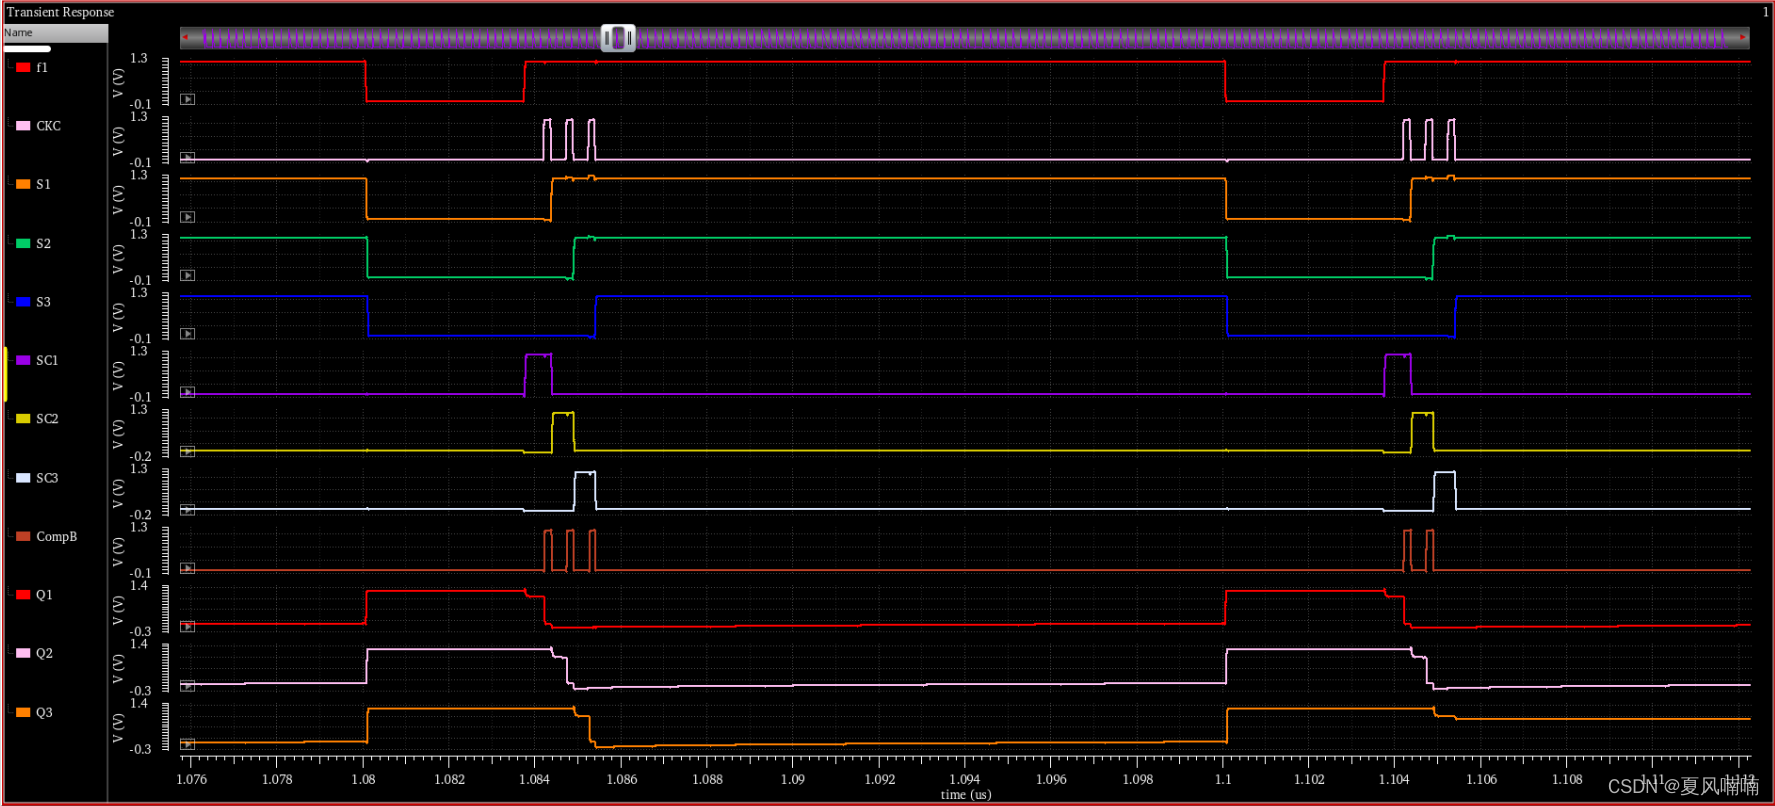Select signal S2 in the name list
This screenshot has width=1775, height=806.
tap(43, 243)
